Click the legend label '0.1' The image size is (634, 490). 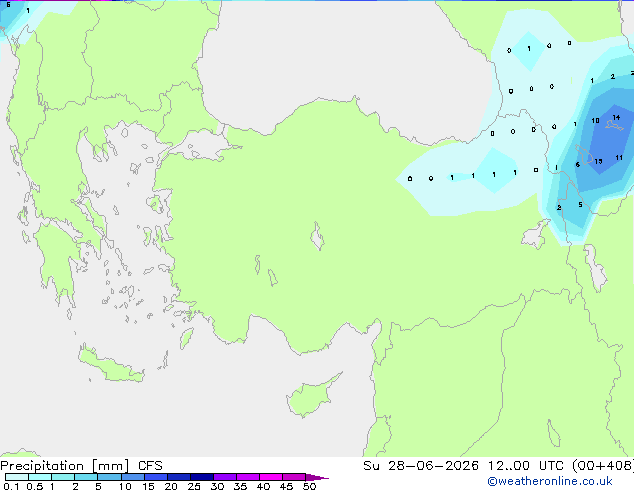tap(11, 486)
